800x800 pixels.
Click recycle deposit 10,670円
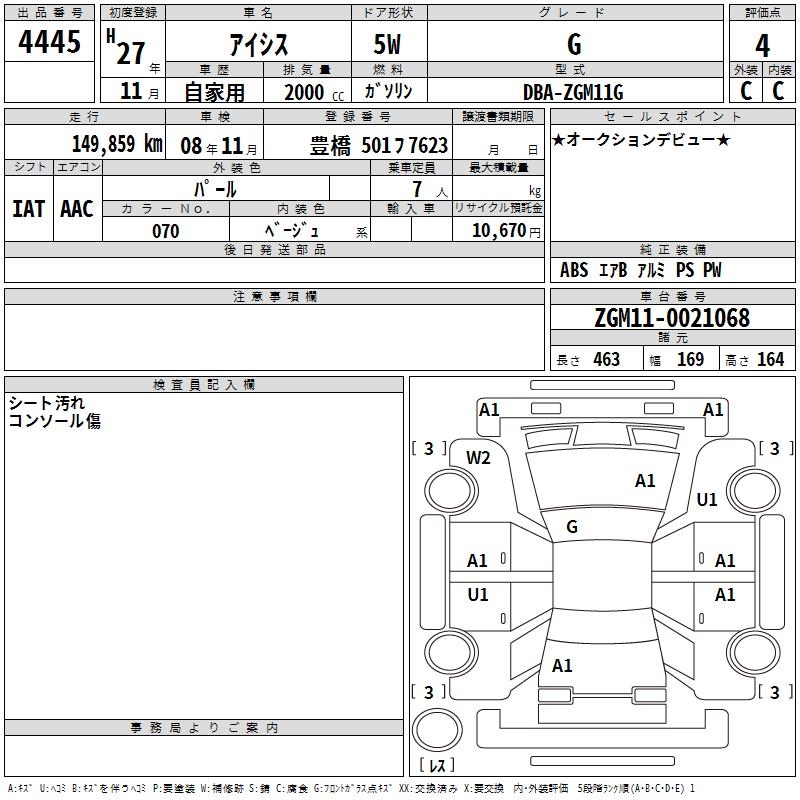(506, 231)
